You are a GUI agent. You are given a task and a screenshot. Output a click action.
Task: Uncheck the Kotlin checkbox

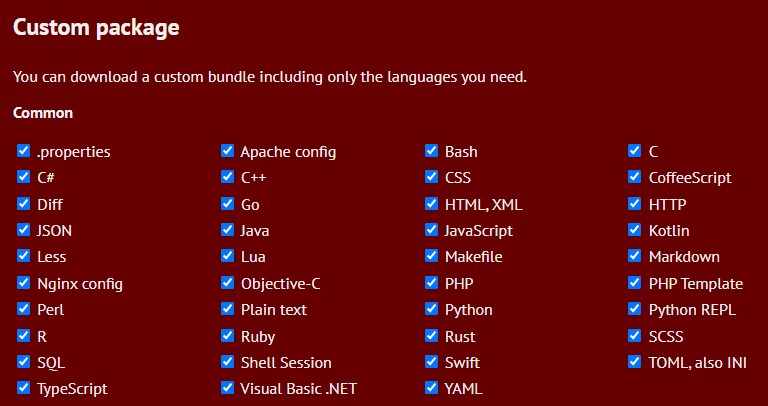tap(635, 230)
